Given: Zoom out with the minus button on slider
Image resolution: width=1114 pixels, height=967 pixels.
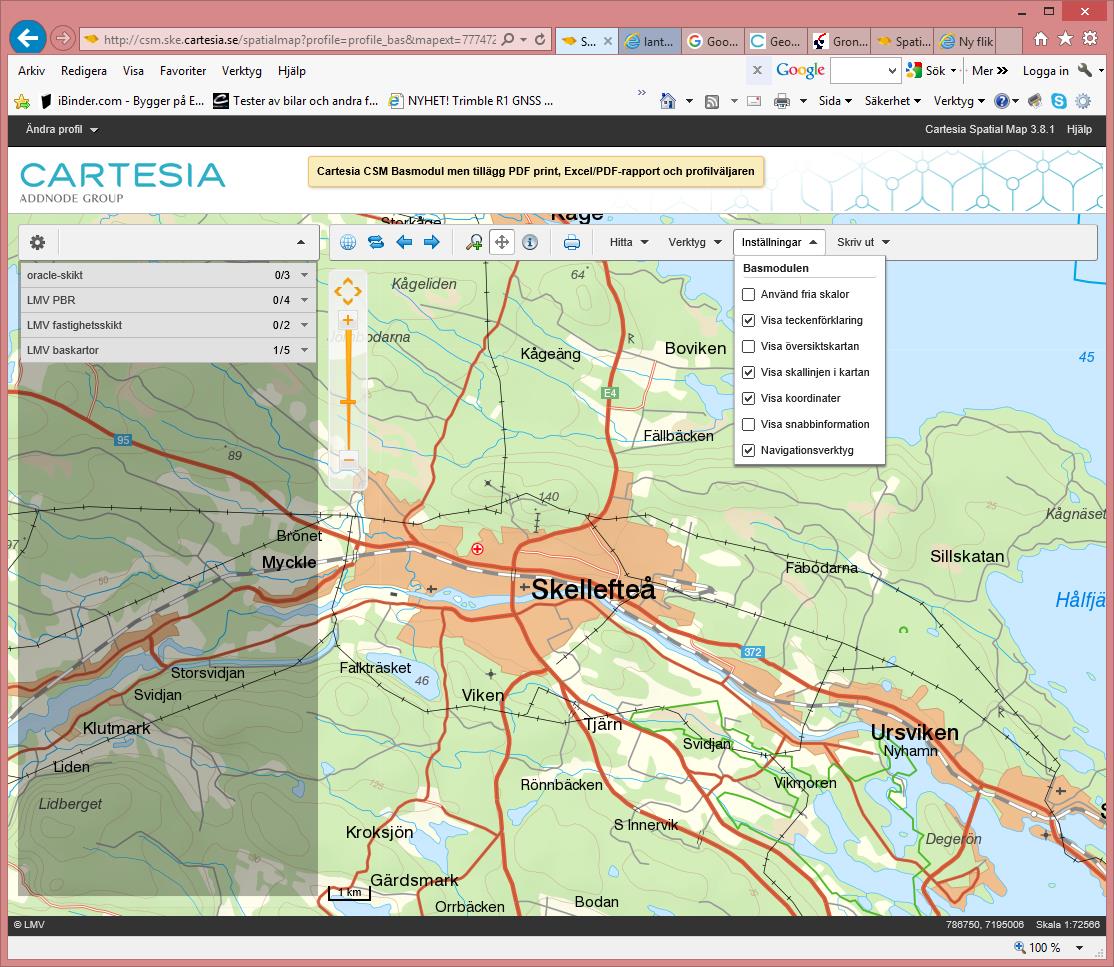Looking at the screenshot, I should click(x=348, y=459).
